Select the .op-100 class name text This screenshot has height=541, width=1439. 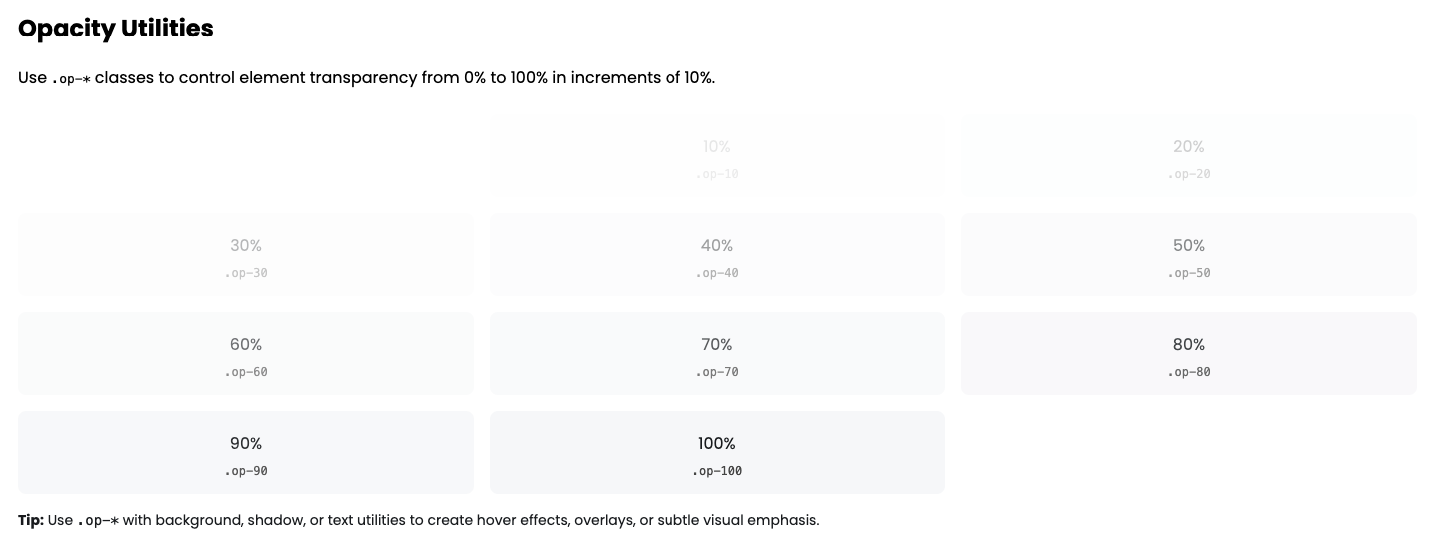[717, 471]
